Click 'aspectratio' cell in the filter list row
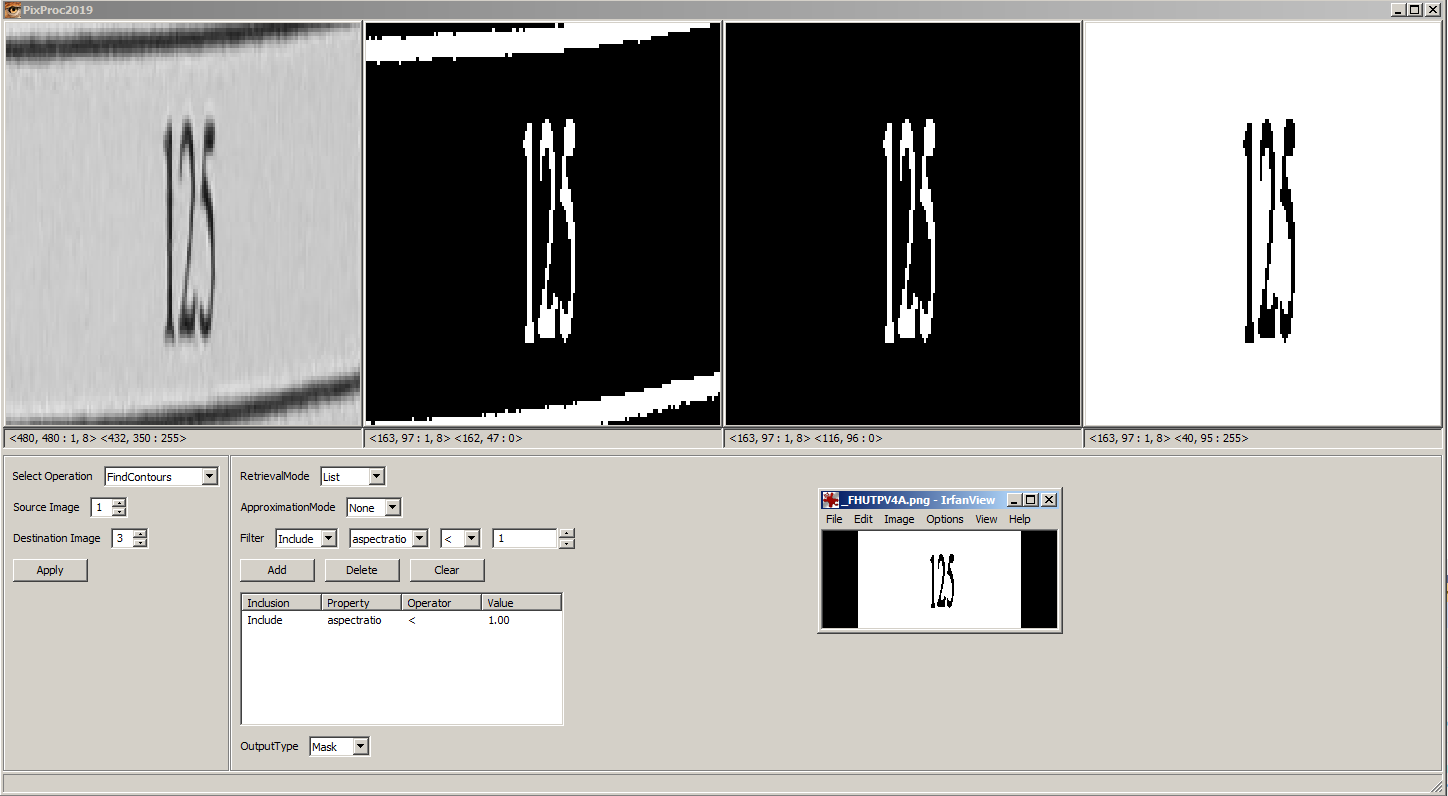The width and height of the screenshot is (1448, 796). click(355, 620)
